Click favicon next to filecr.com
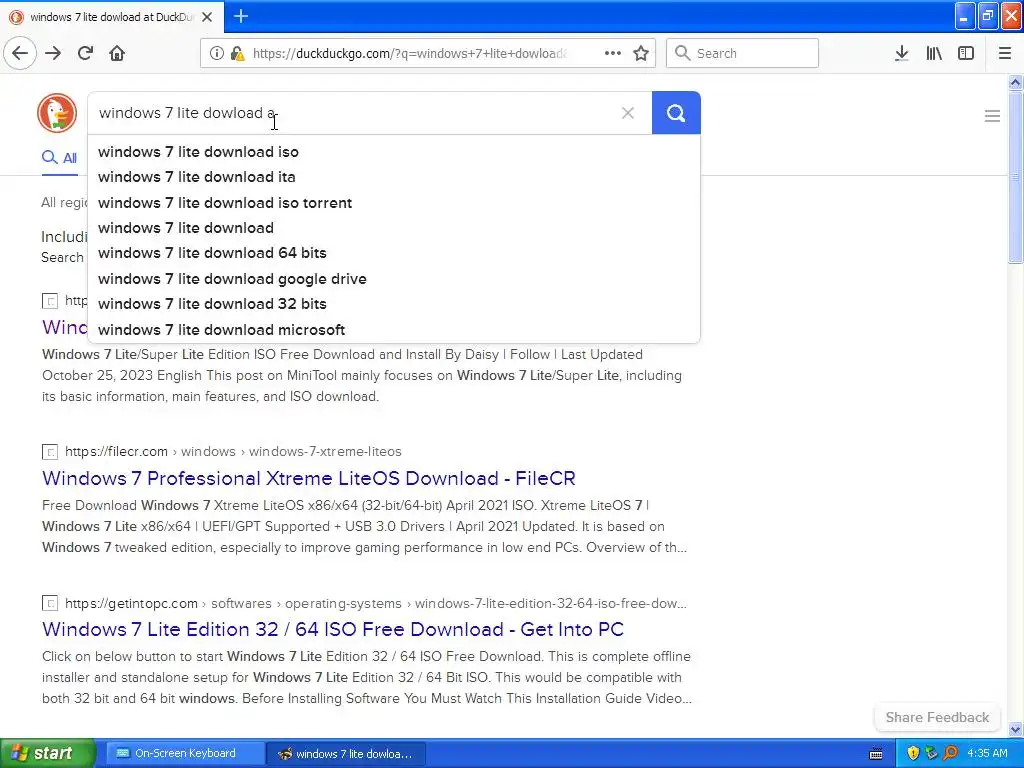The height and width of the screenshot is (768, 1024). pyautogui.click(x=50, y=452)
